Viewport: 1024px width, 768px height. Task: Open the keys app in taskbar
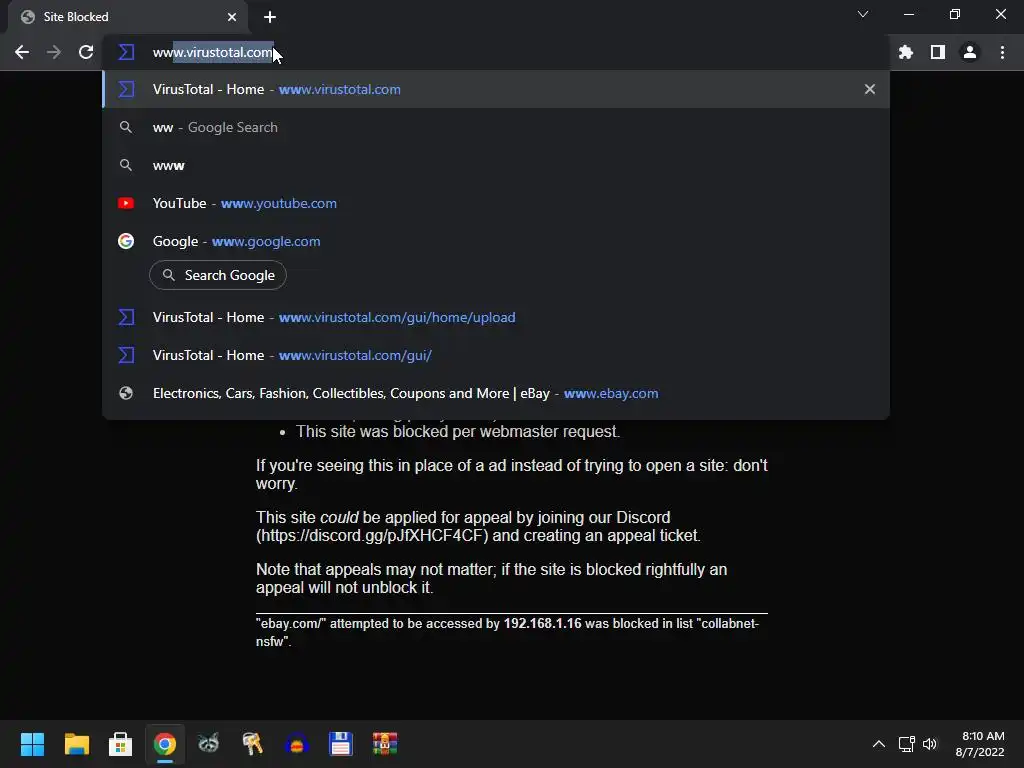point(252,744)
